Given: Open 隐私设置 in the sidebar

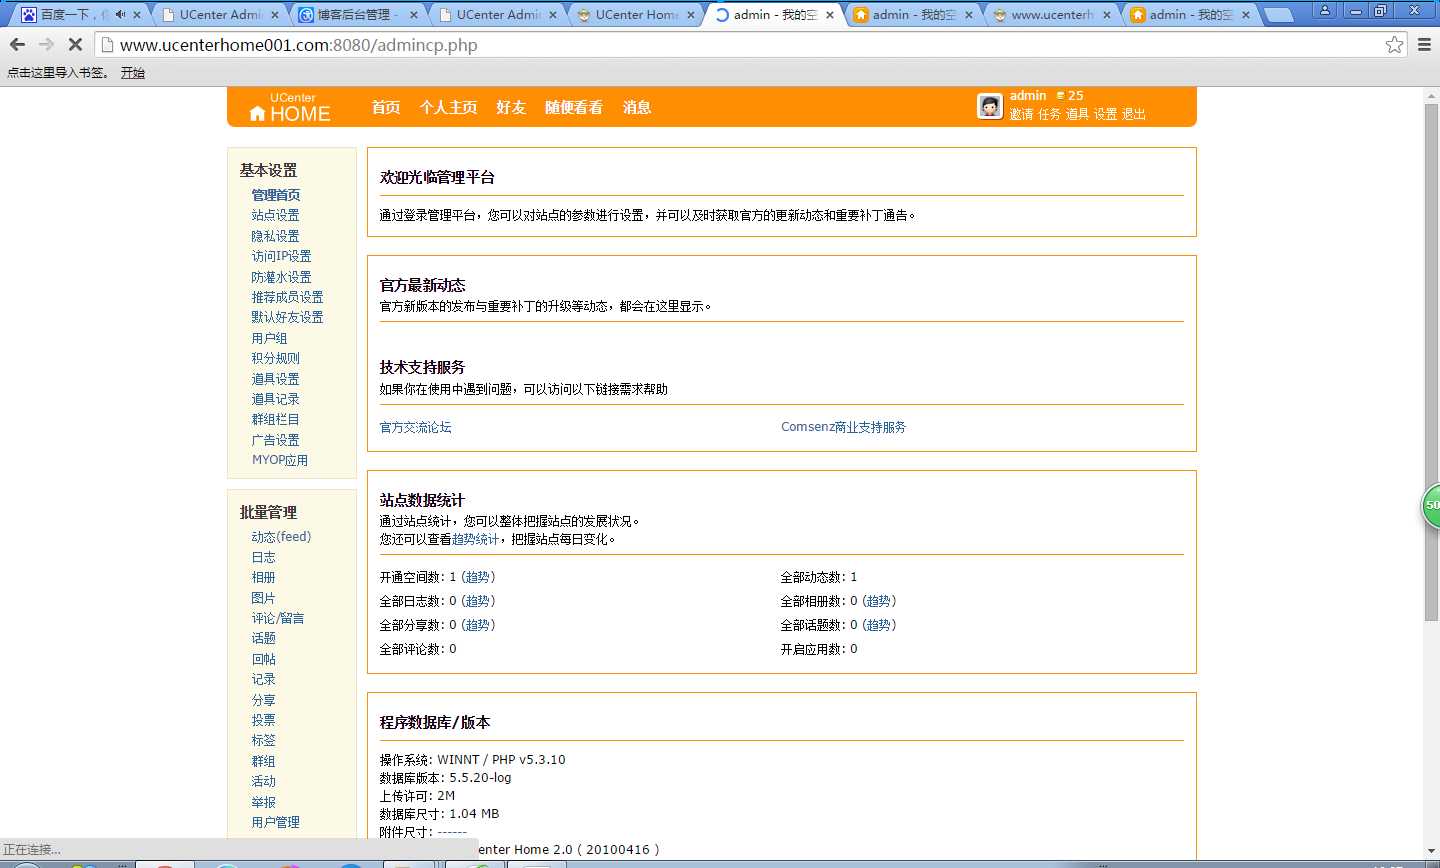Looking at the screenshot, I should (275, 236).
